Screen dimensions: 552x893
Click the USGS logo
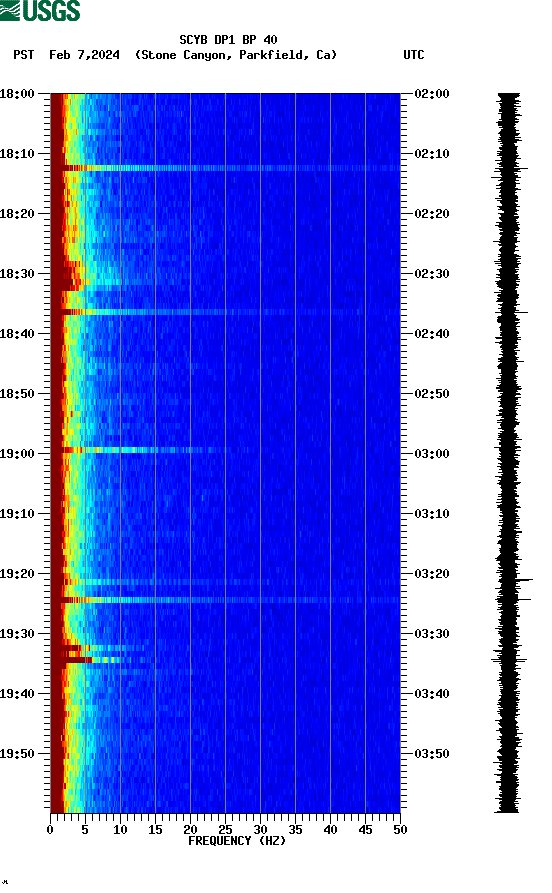coord(40,10)
